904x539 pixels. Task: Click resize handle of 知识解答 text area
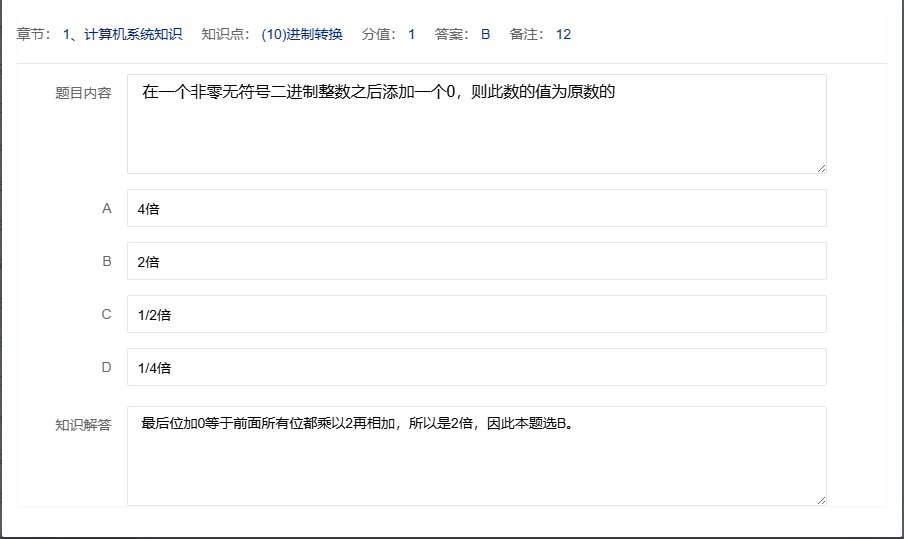point(821,500)
